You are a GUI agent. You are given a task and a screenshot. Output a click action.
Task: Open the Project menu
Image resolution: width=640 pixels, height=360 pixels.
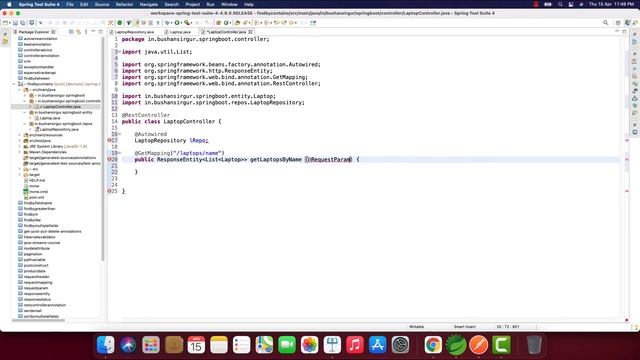pos(193,4)
